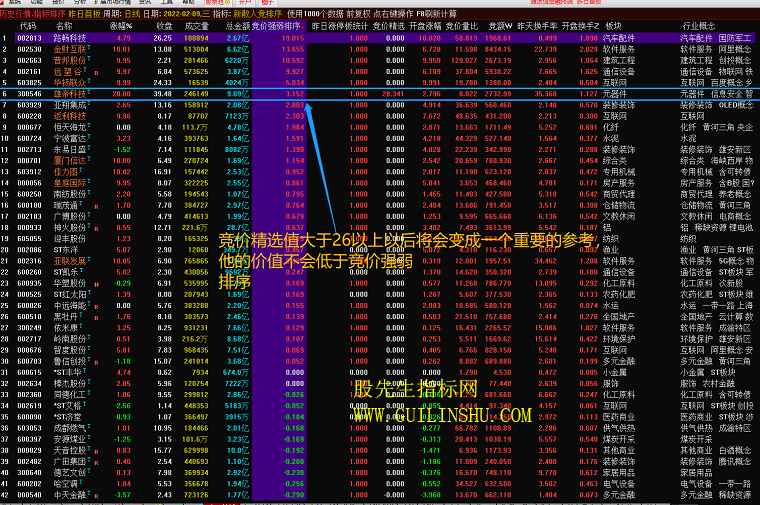Select stock 同德化工
The height and width of the screenshot is (505, 760).
coord(69,395)
